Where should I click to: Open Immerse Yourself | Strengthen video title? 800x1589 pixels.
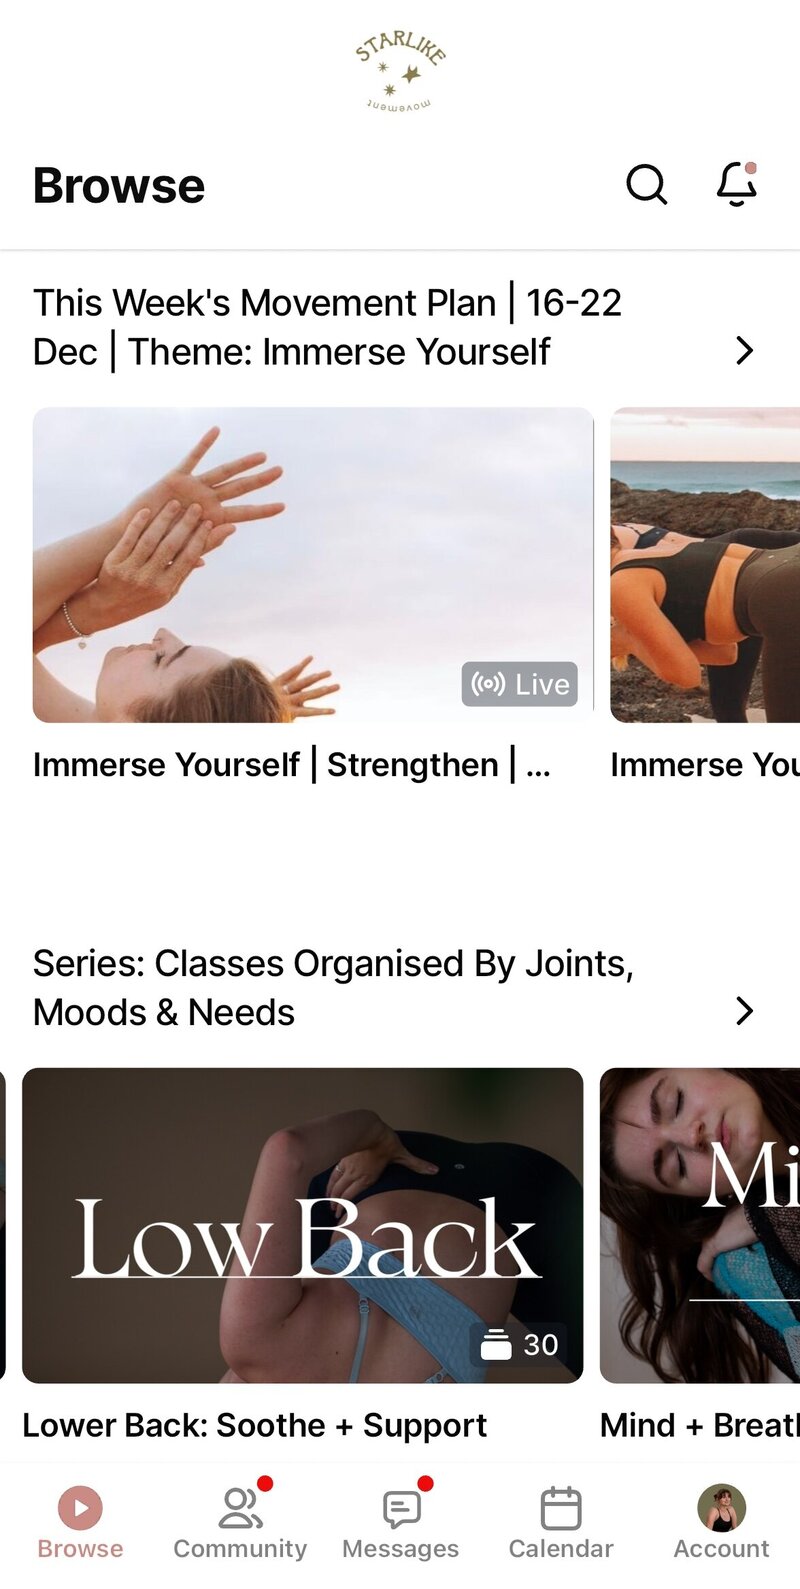point(291,765)
